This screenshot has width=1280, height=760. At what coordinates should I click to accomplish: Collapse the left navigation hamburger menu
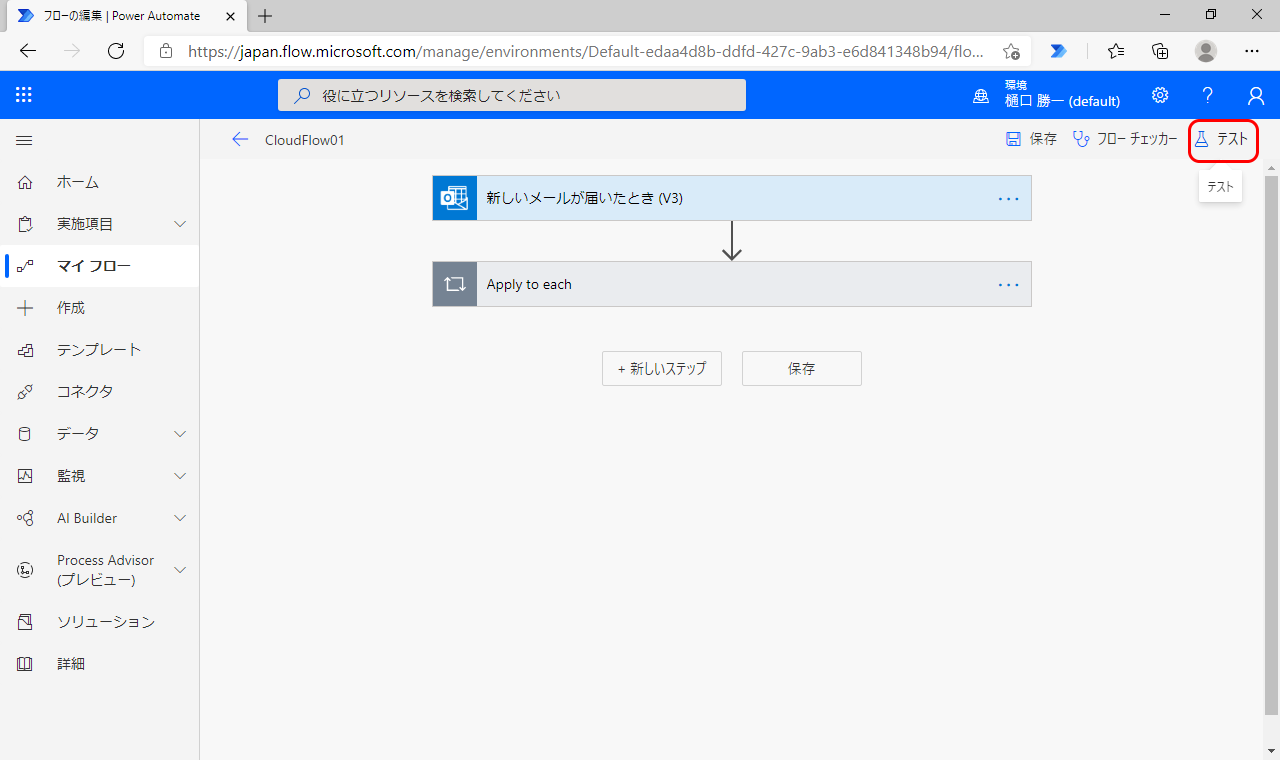click(x=24, y=141)
